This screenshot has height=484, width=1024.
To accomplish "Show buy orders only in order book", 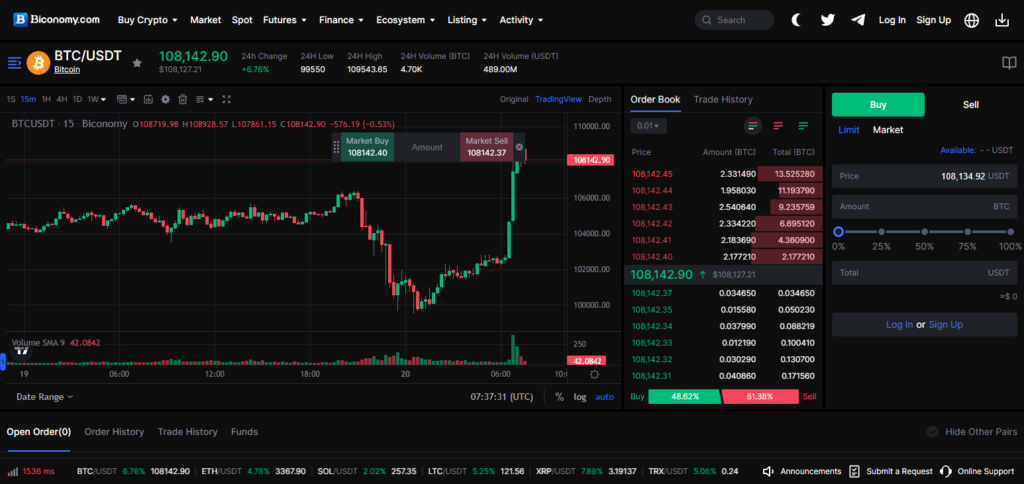I will pos(803,125).
